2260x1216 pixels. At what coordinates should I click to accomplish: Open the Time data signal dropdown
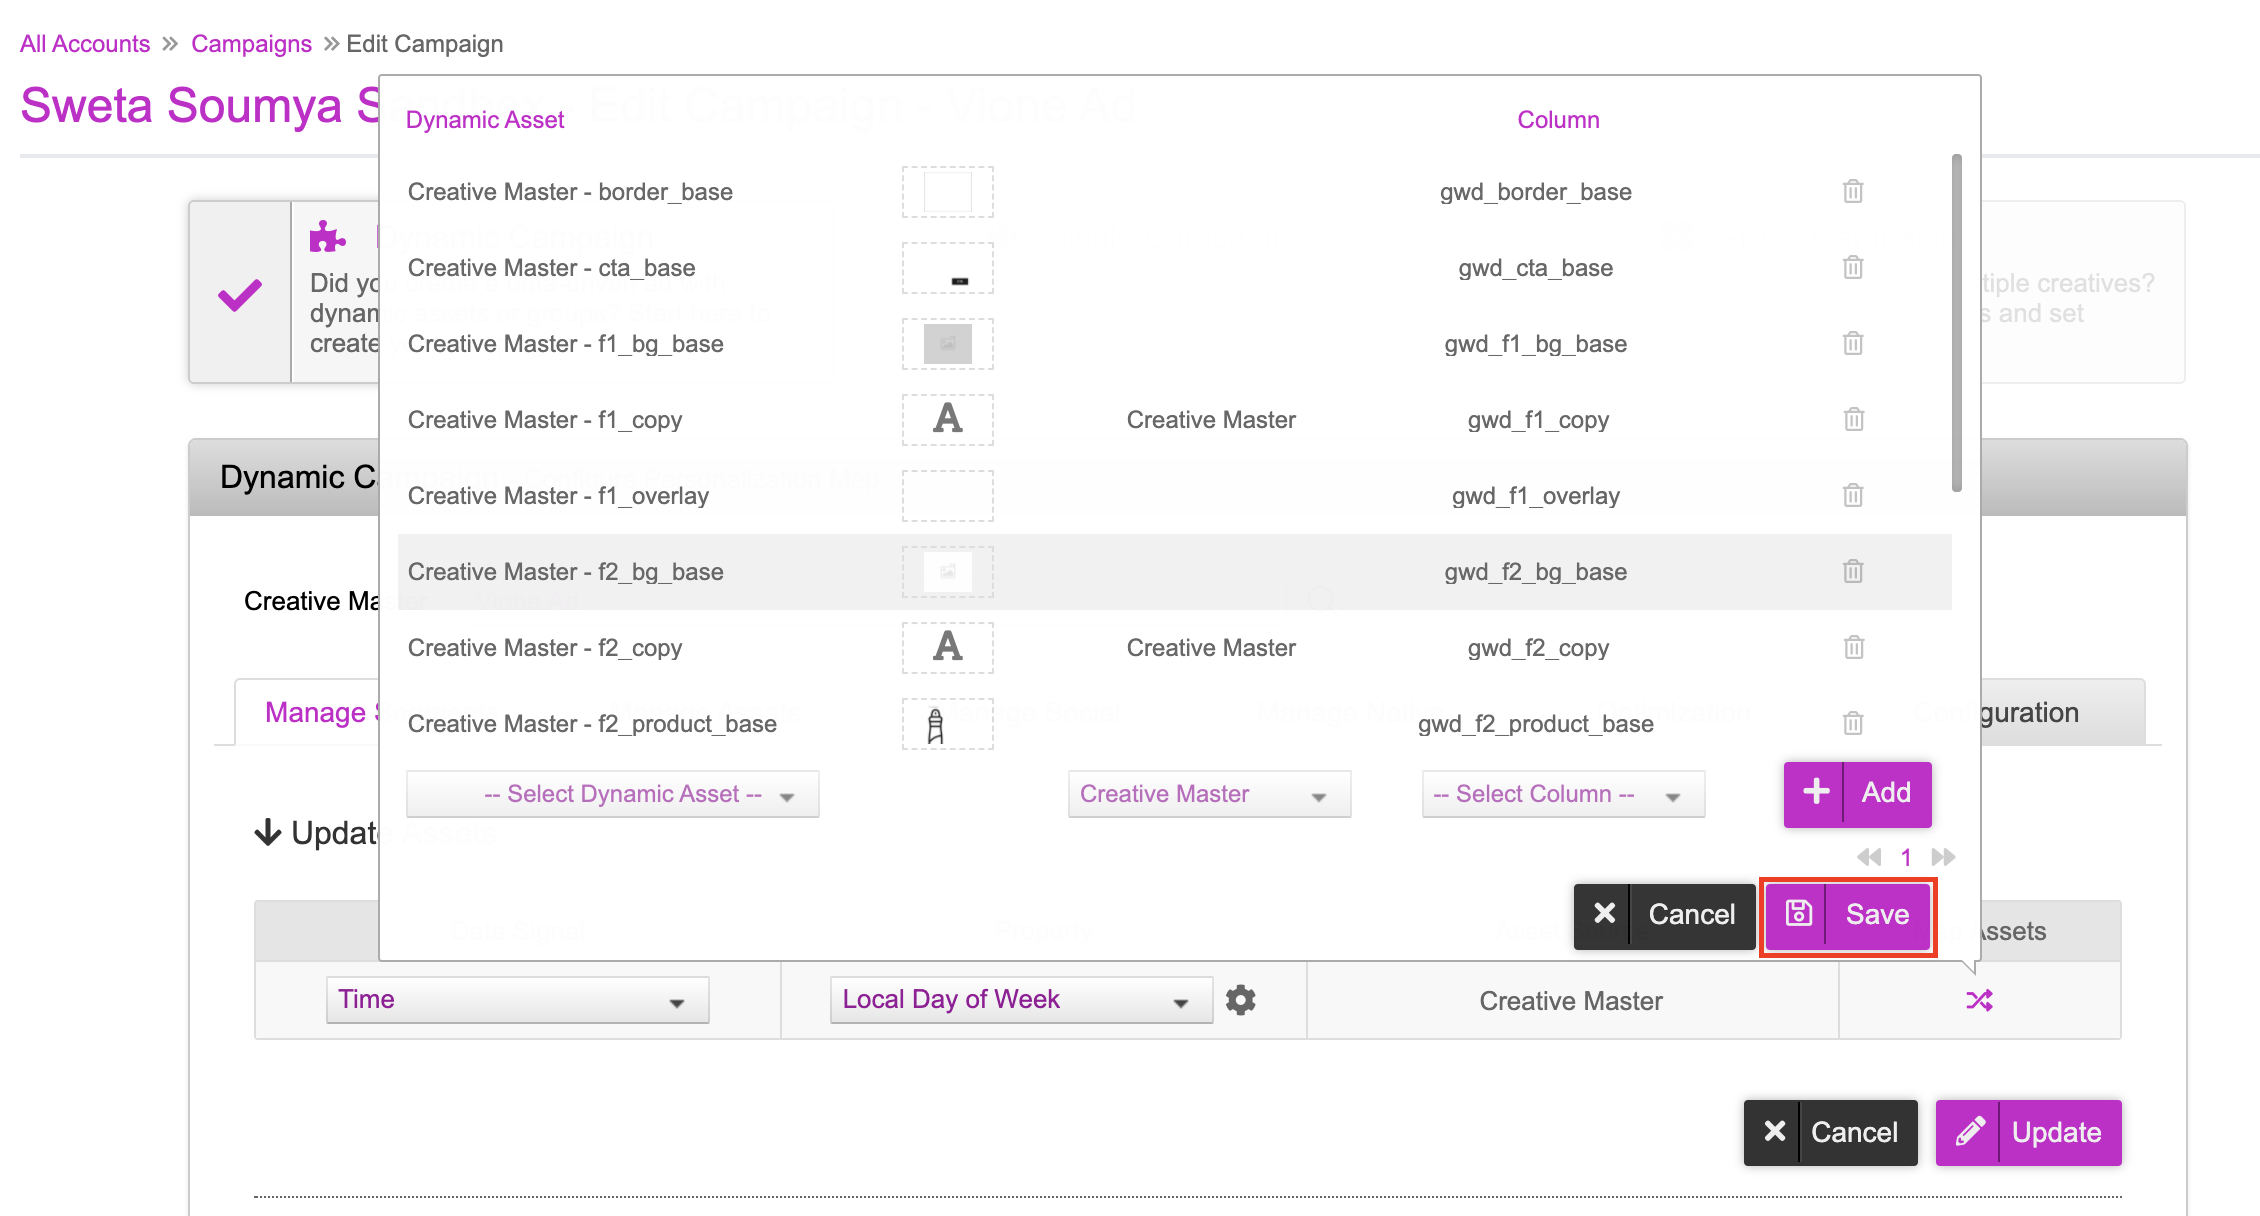tap(517, 1000)
